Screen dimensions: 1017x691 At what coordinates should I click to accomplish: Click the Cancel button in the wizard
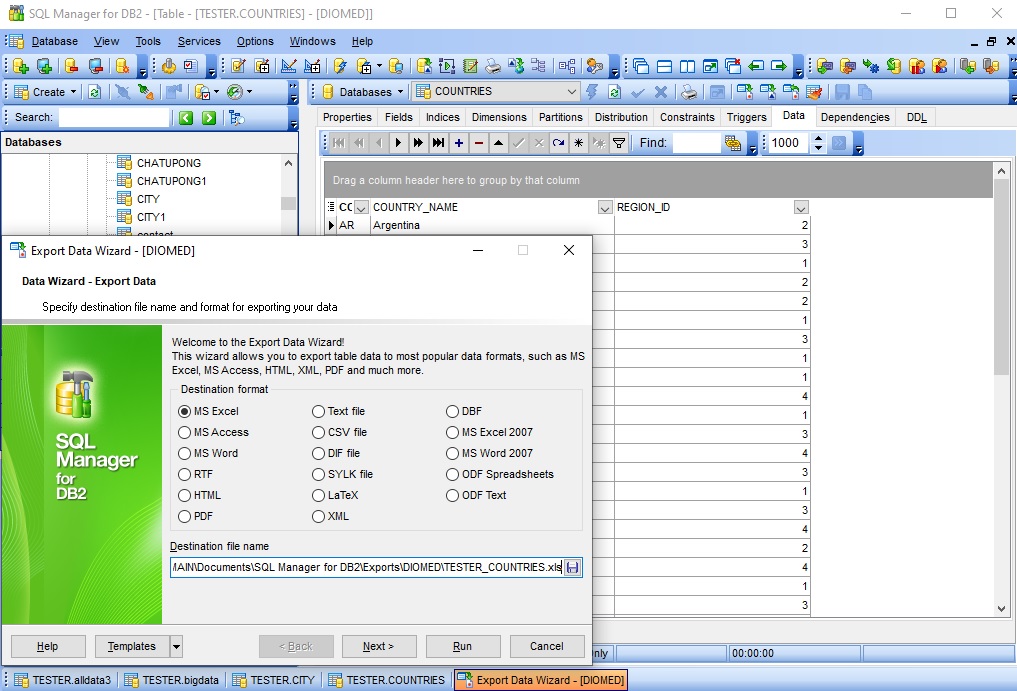tap(547, 646)
